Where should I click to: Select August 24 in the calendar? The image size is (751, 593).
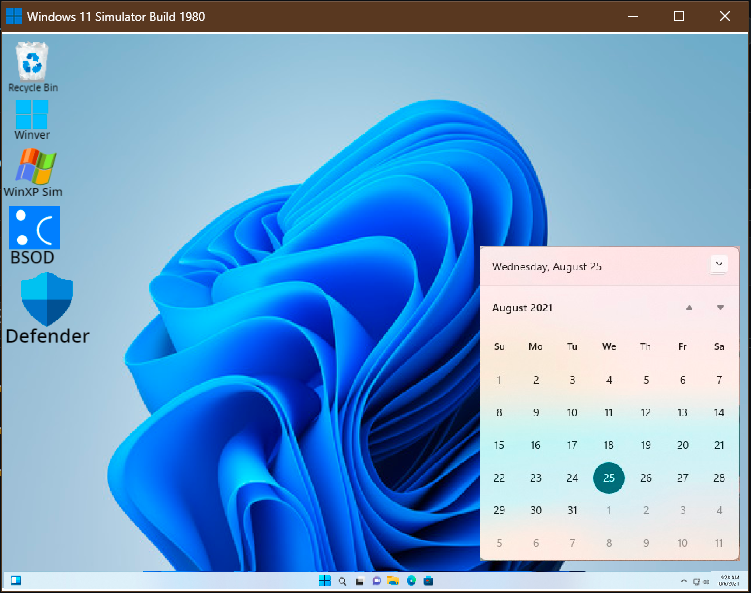572,478
